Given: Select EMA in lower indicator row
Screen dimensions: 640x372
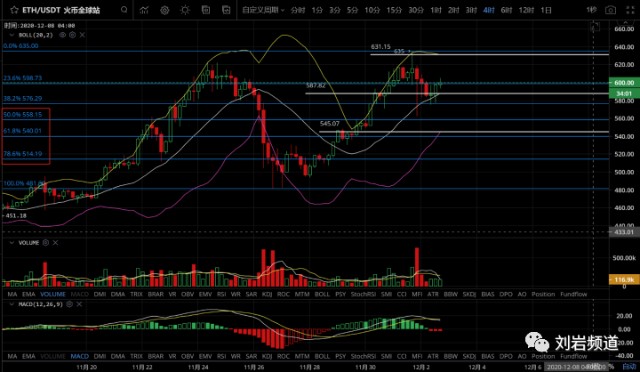Looking at the screenshot, I should tap(29, 356).
